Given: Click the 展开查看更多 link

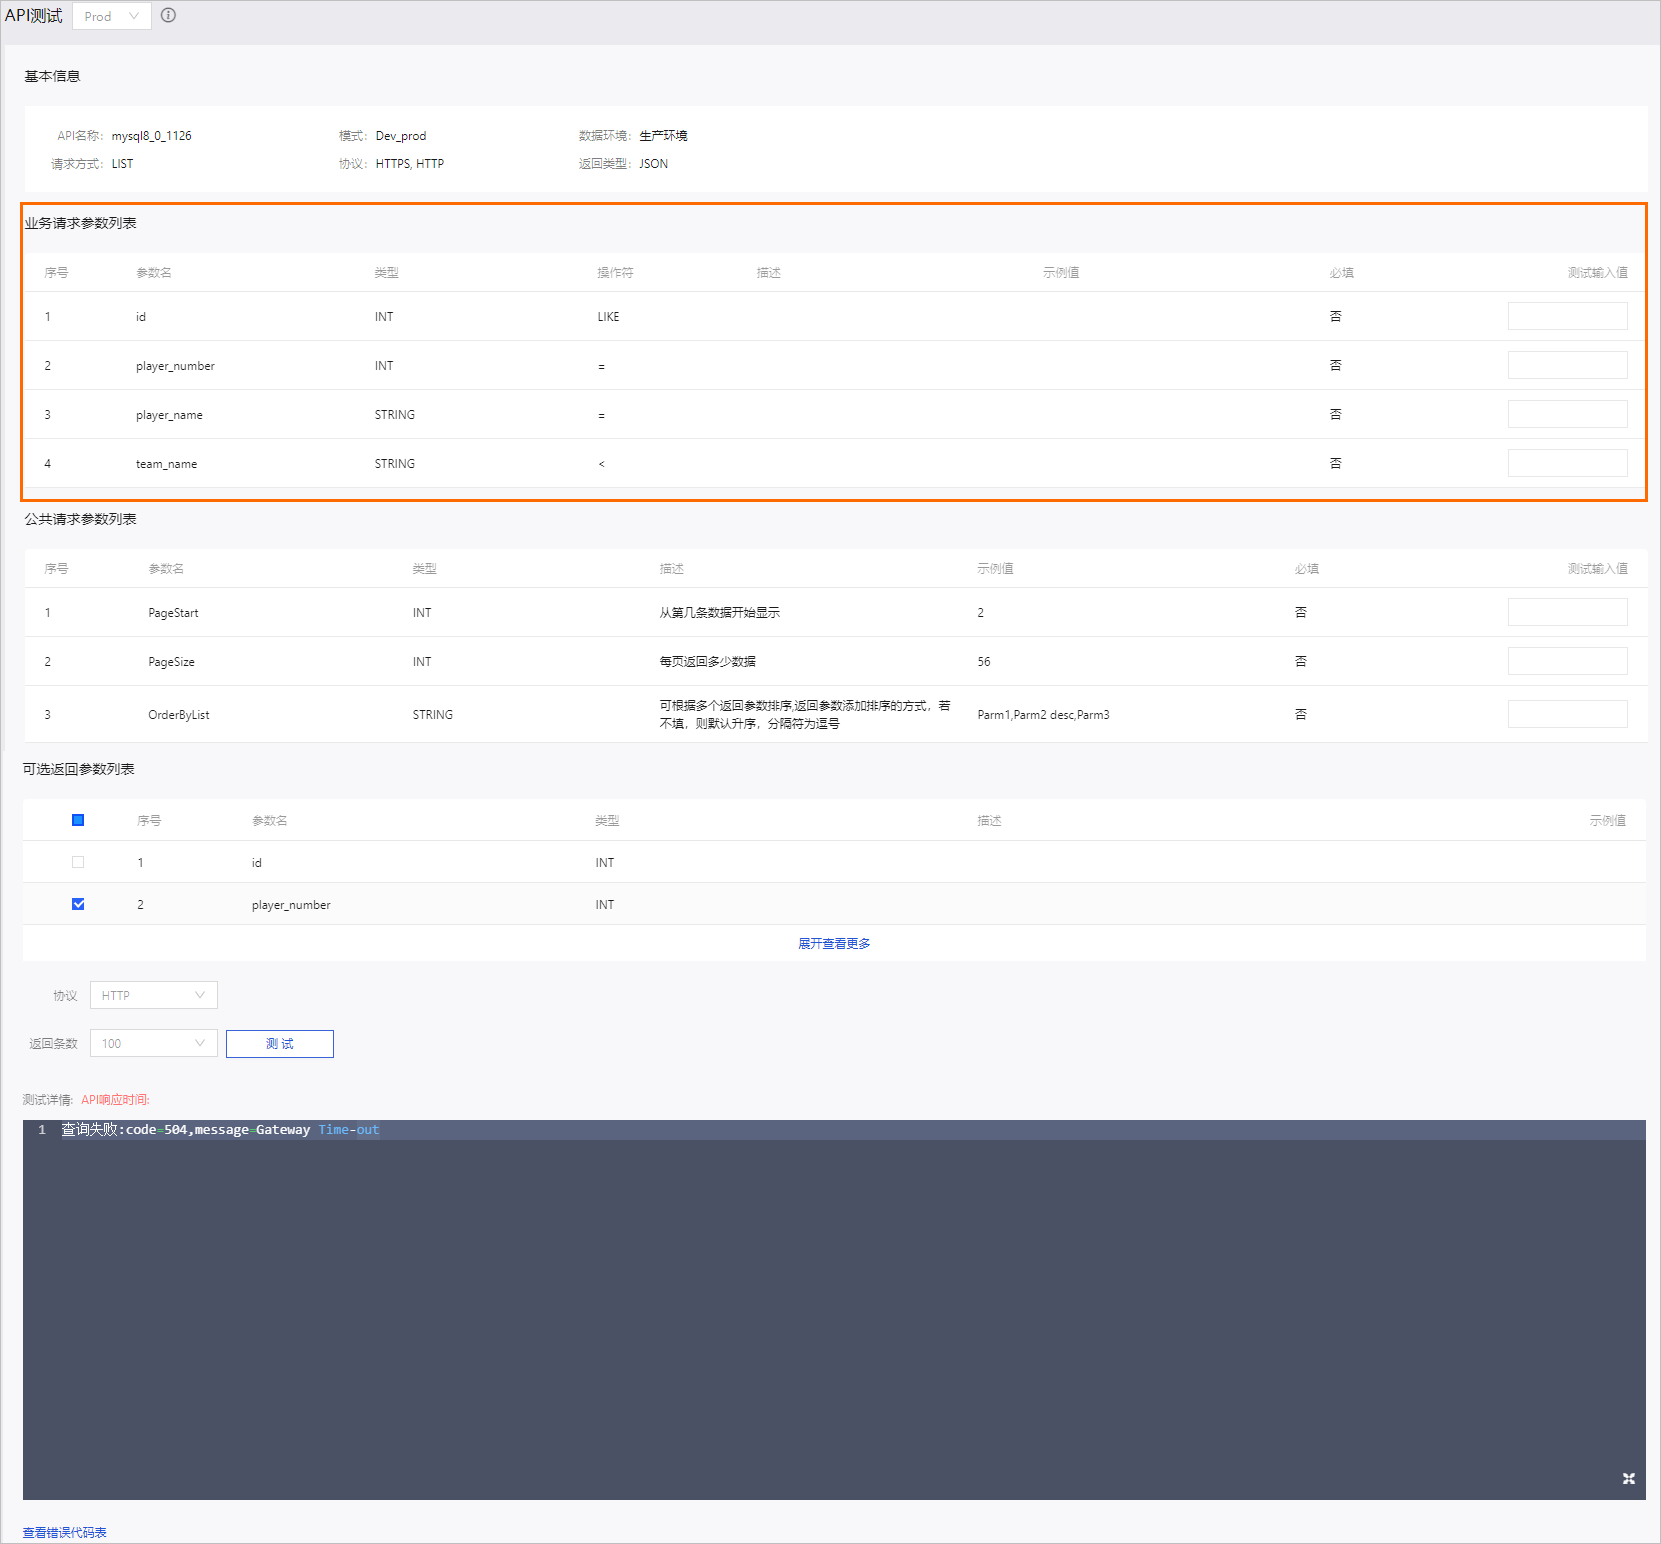Looking at the screenshot, I should (834, 943).
